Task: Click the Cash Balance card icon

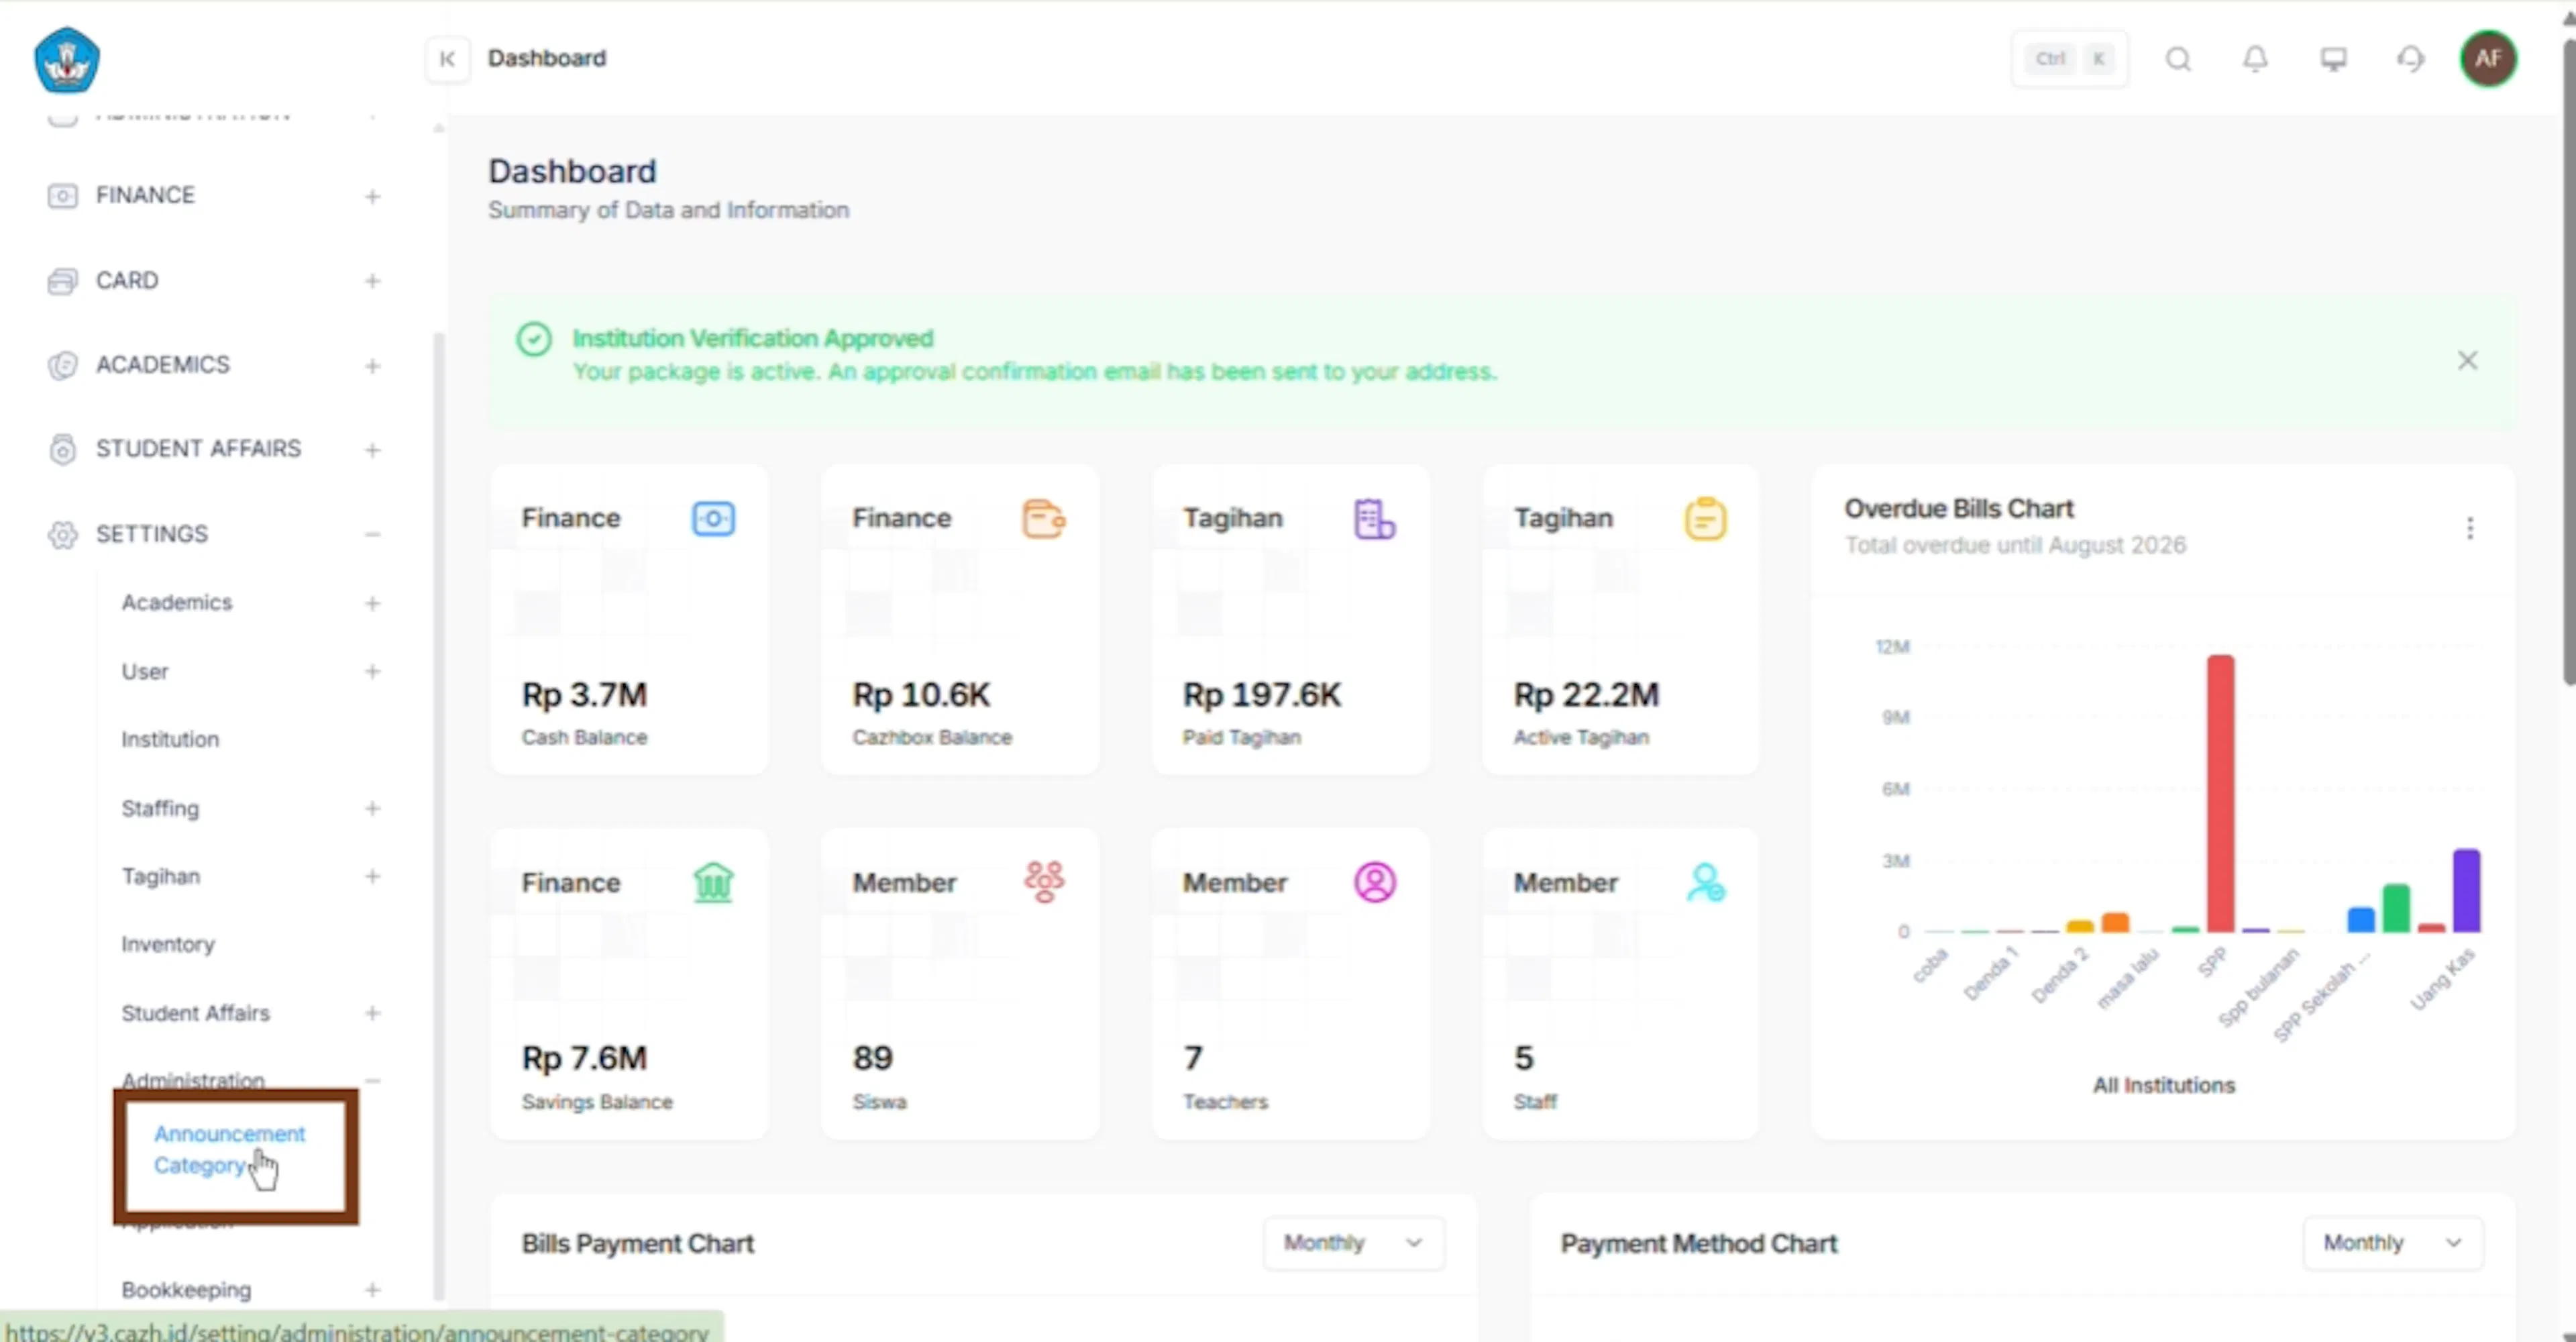Action: click(x=713, y=518)
